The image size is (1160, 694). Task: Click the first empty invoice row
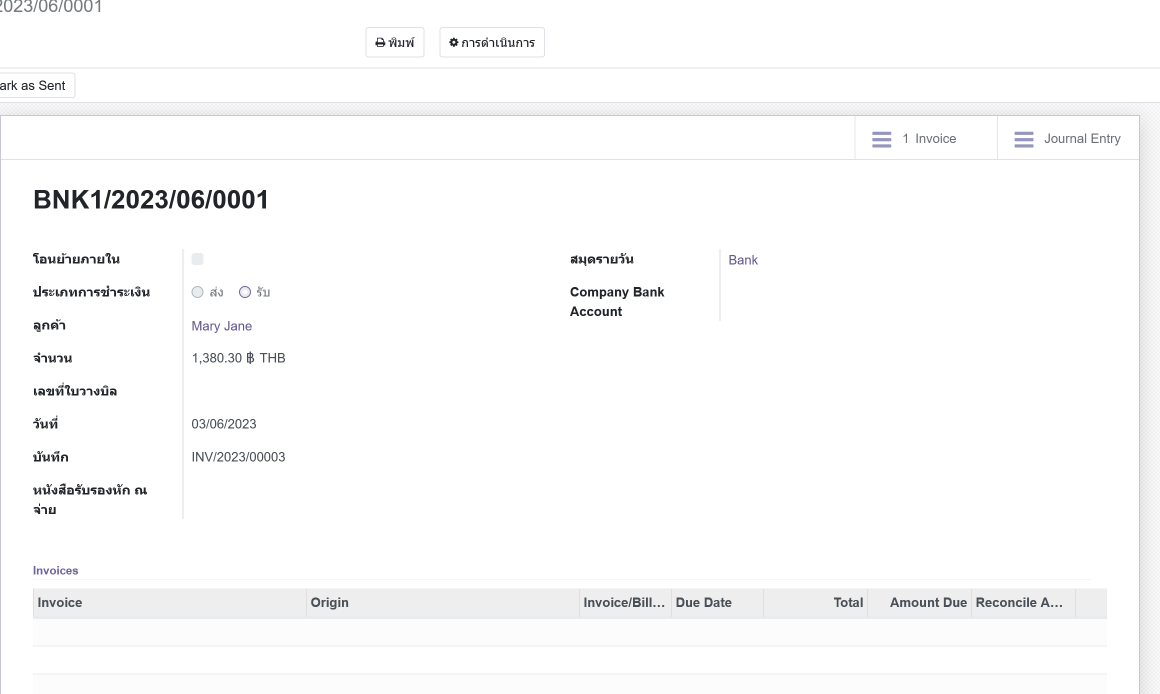coord(569,632)
